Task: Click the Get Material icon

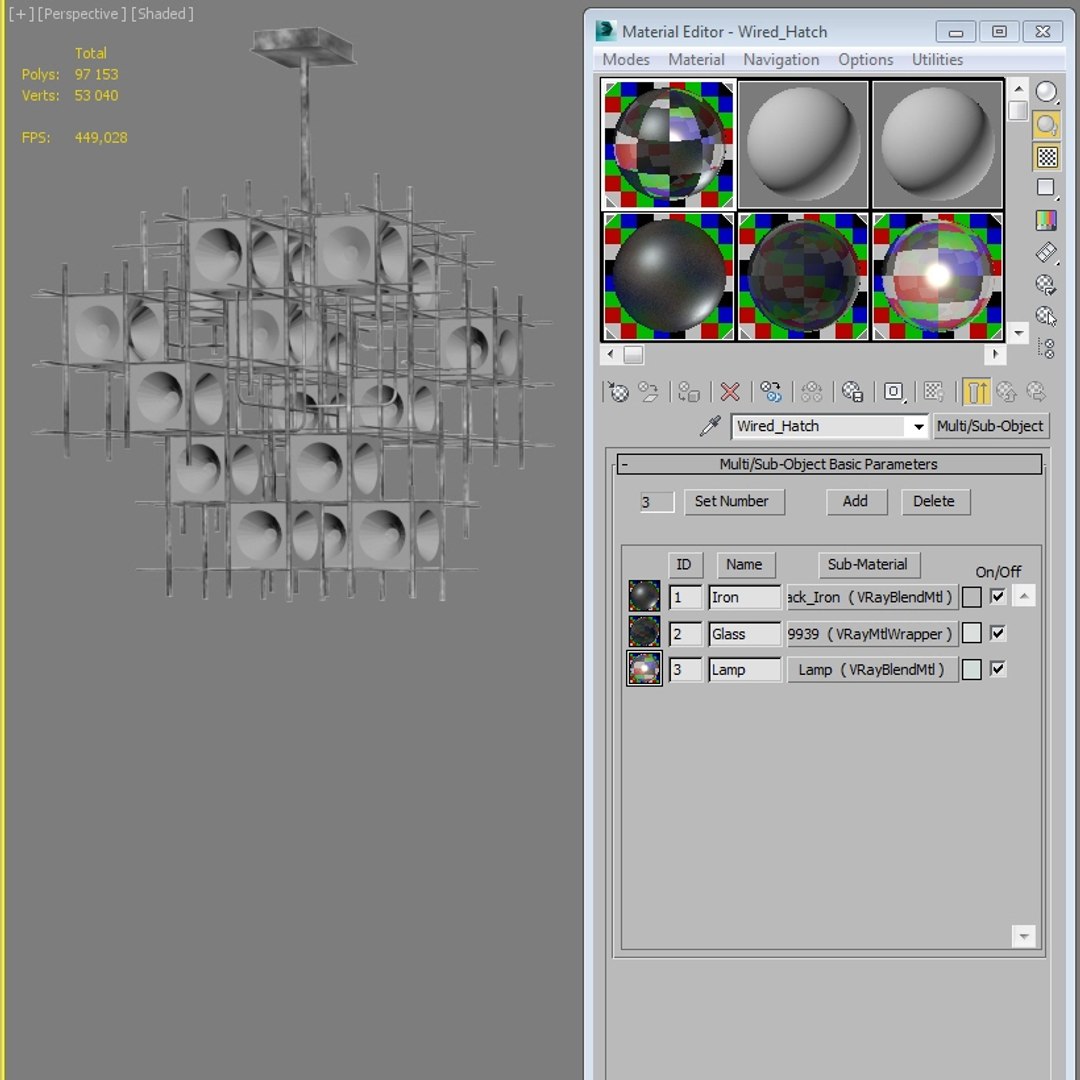Action: [x=619, y=392]
